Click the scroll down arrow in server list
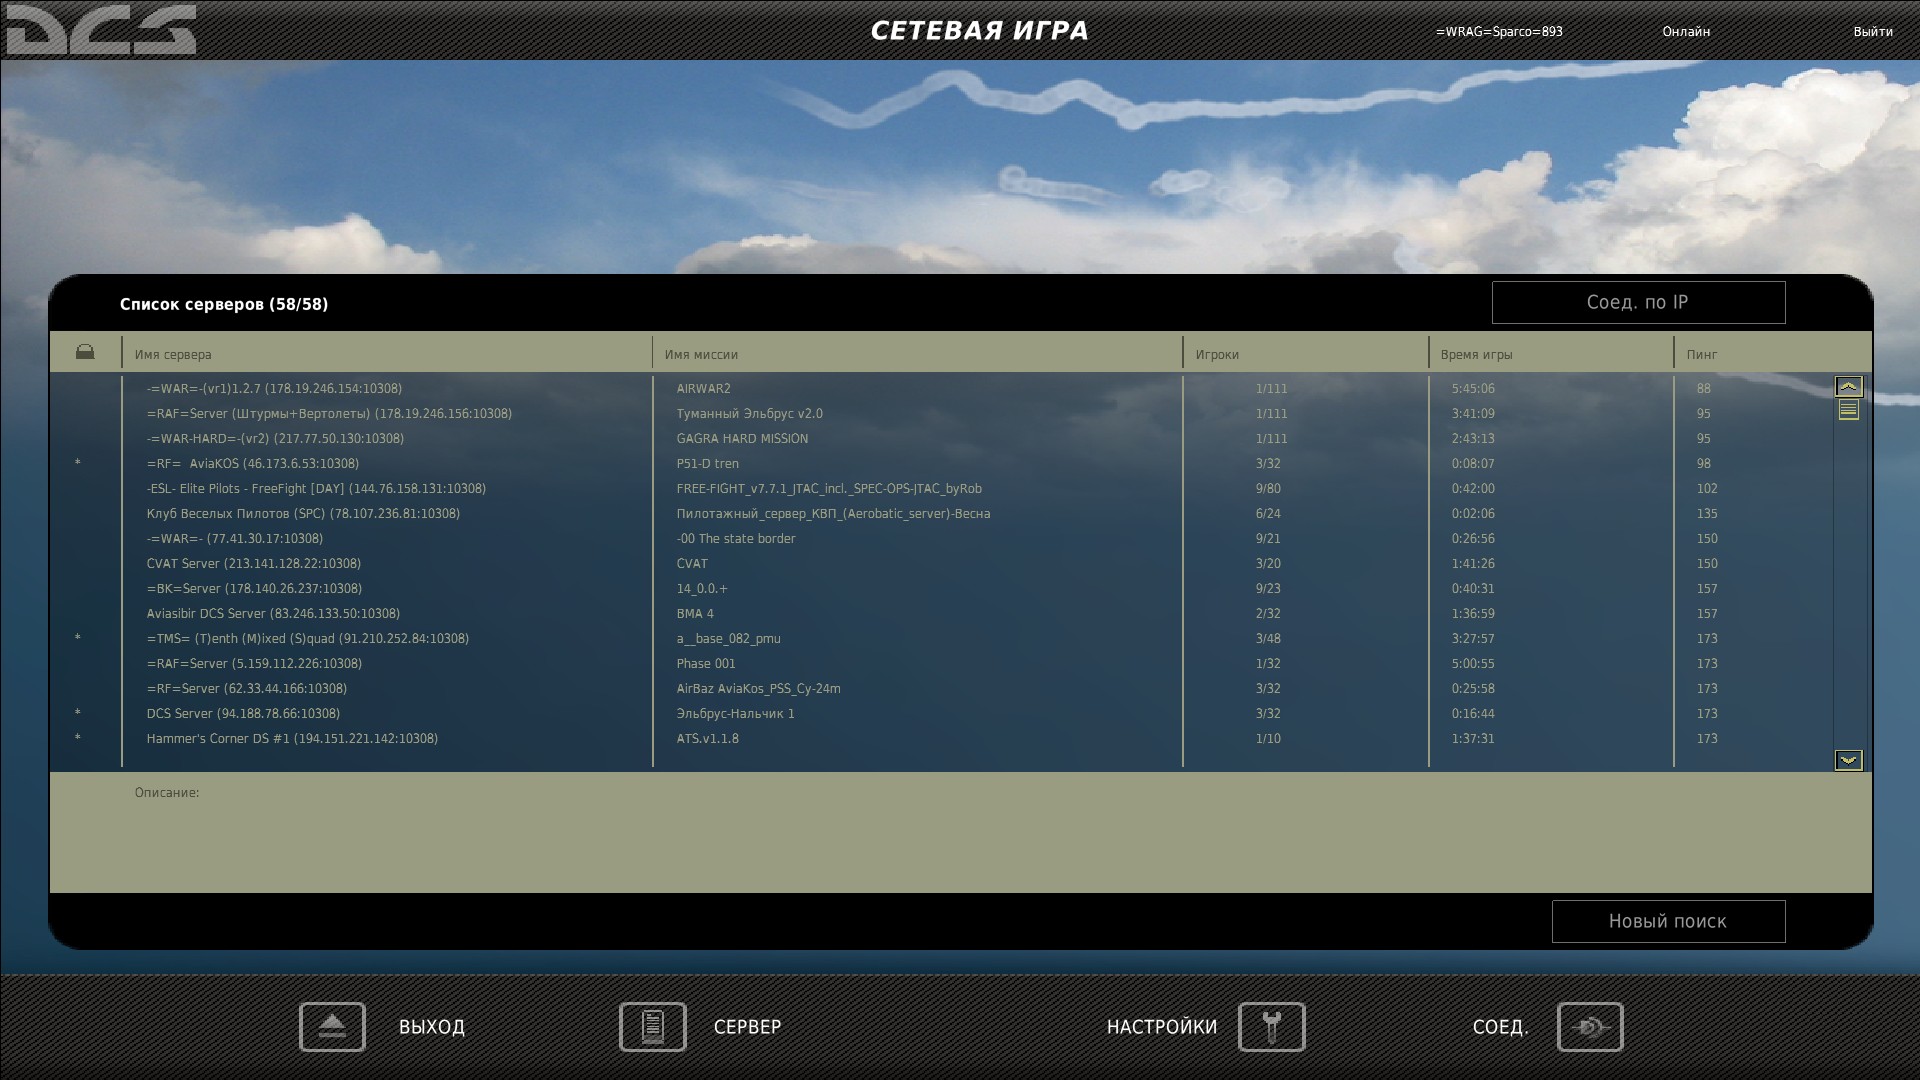Image resolution: width=1920 pixels, height=1080 pixels. (1848, 760)
